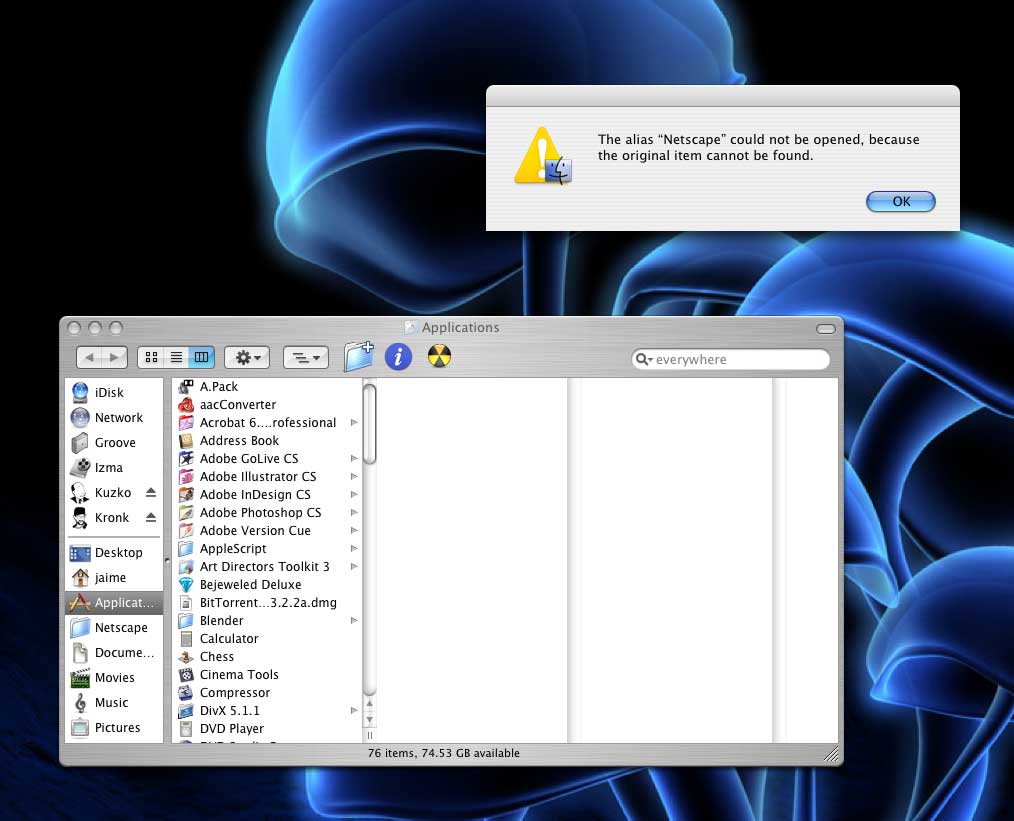Open search scope magnifier dropdown
The height and width of the screenshot is (821, 1014).
click(x=643, y=359)
